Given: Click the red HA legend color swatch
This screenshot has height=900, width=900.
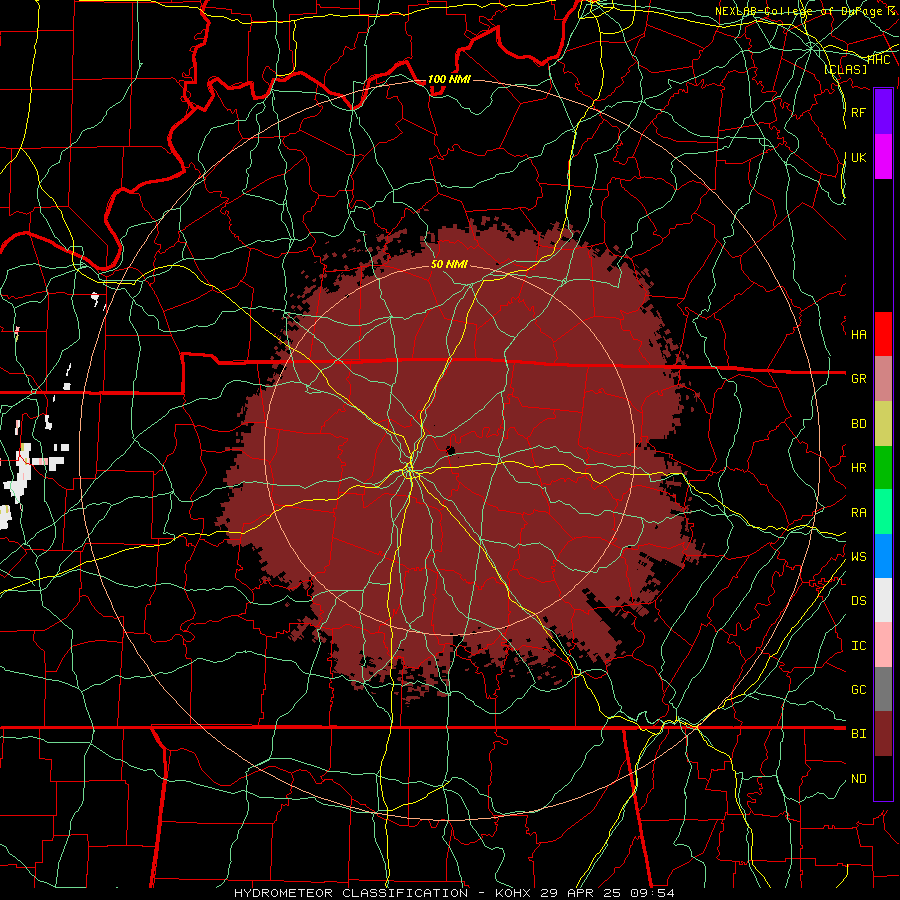Looking at the screenshot, I should 883,334.
